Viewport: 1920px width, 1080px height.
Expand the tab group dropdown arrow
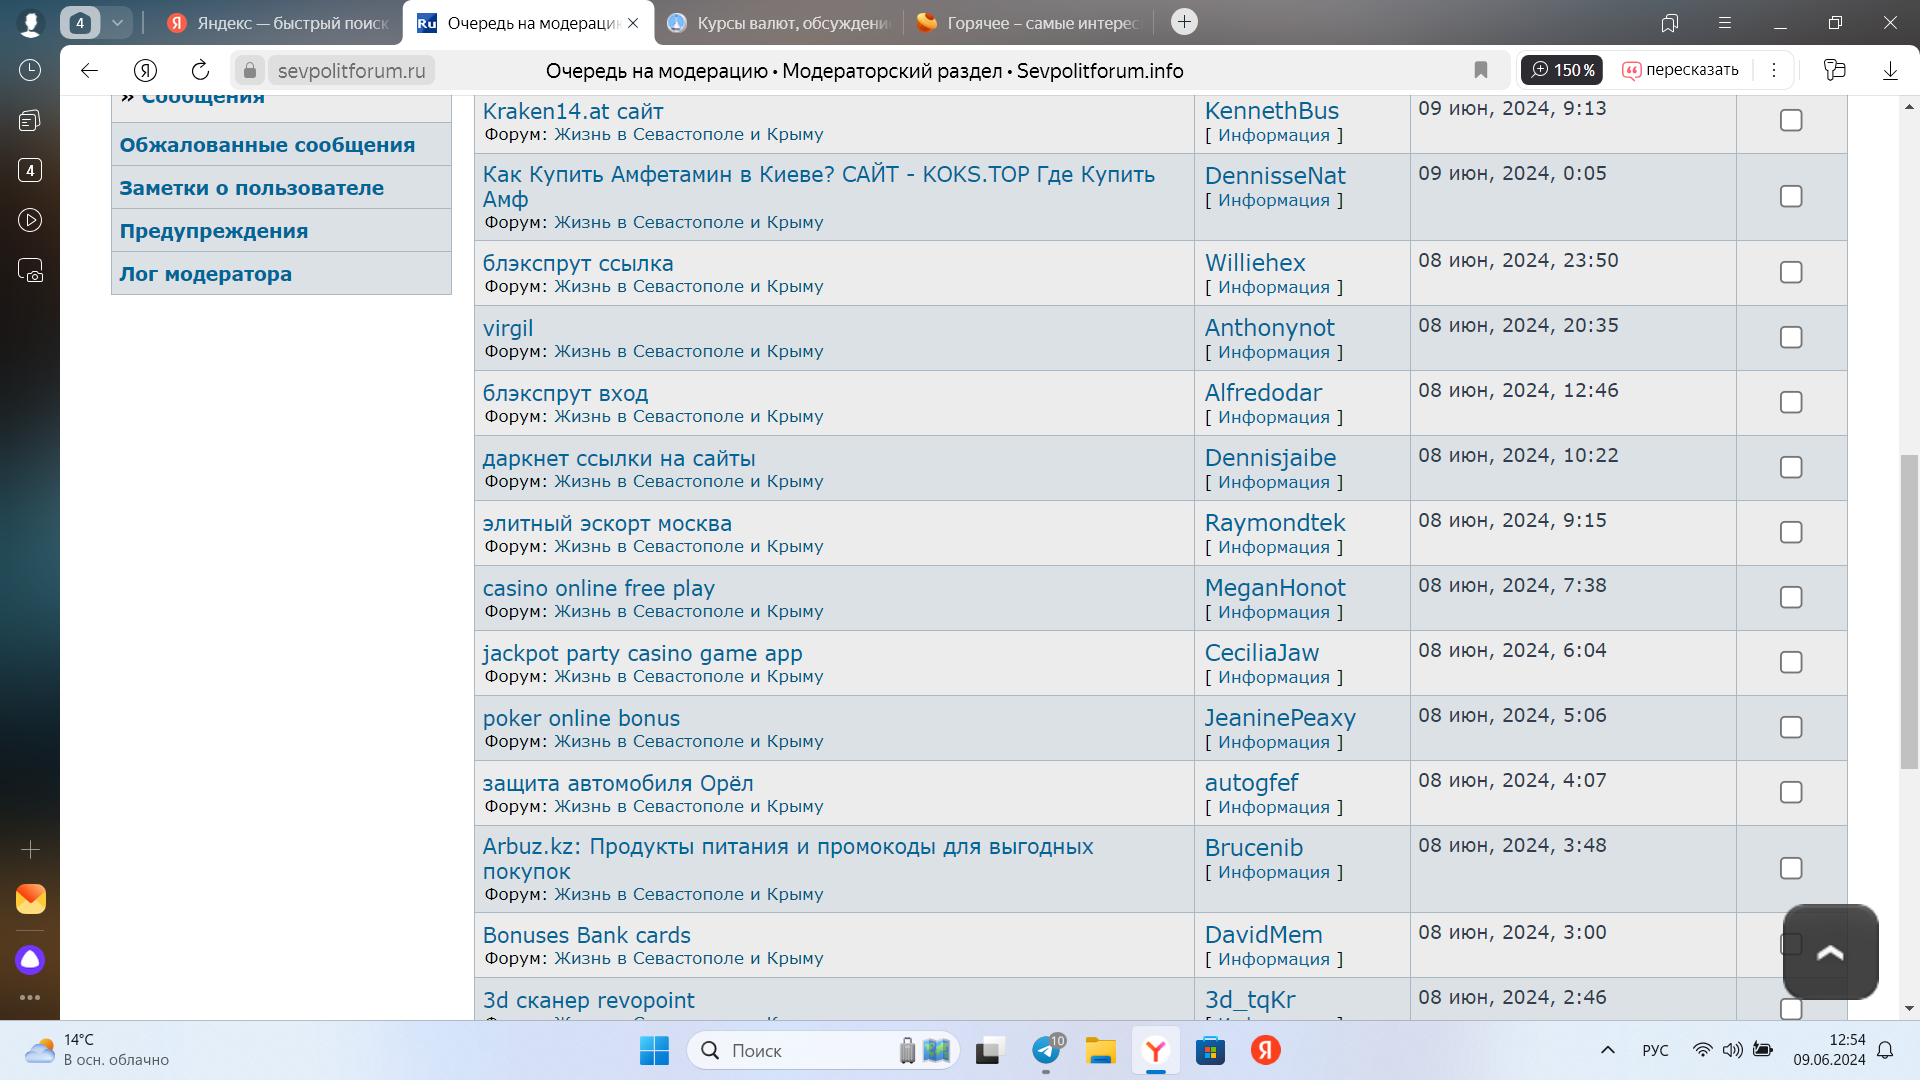pyautogui.click(x=117, y=22)
